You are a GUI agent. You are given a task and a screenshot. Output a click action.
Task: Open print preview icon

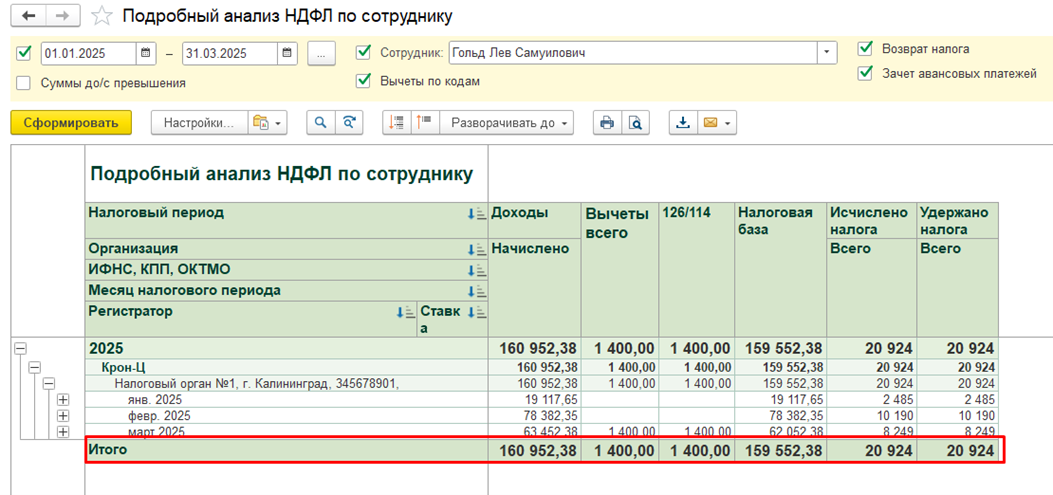point(635,123)
